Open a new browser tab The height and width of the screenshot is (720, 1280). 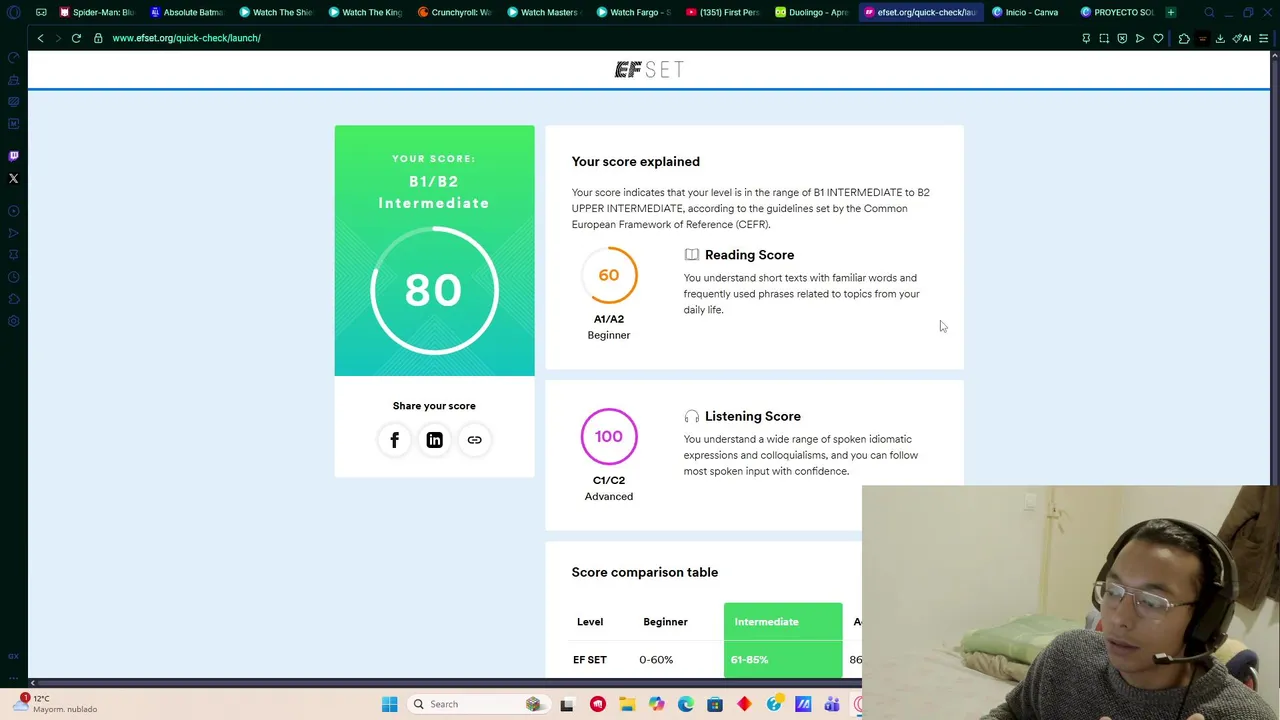(1171, 12)
